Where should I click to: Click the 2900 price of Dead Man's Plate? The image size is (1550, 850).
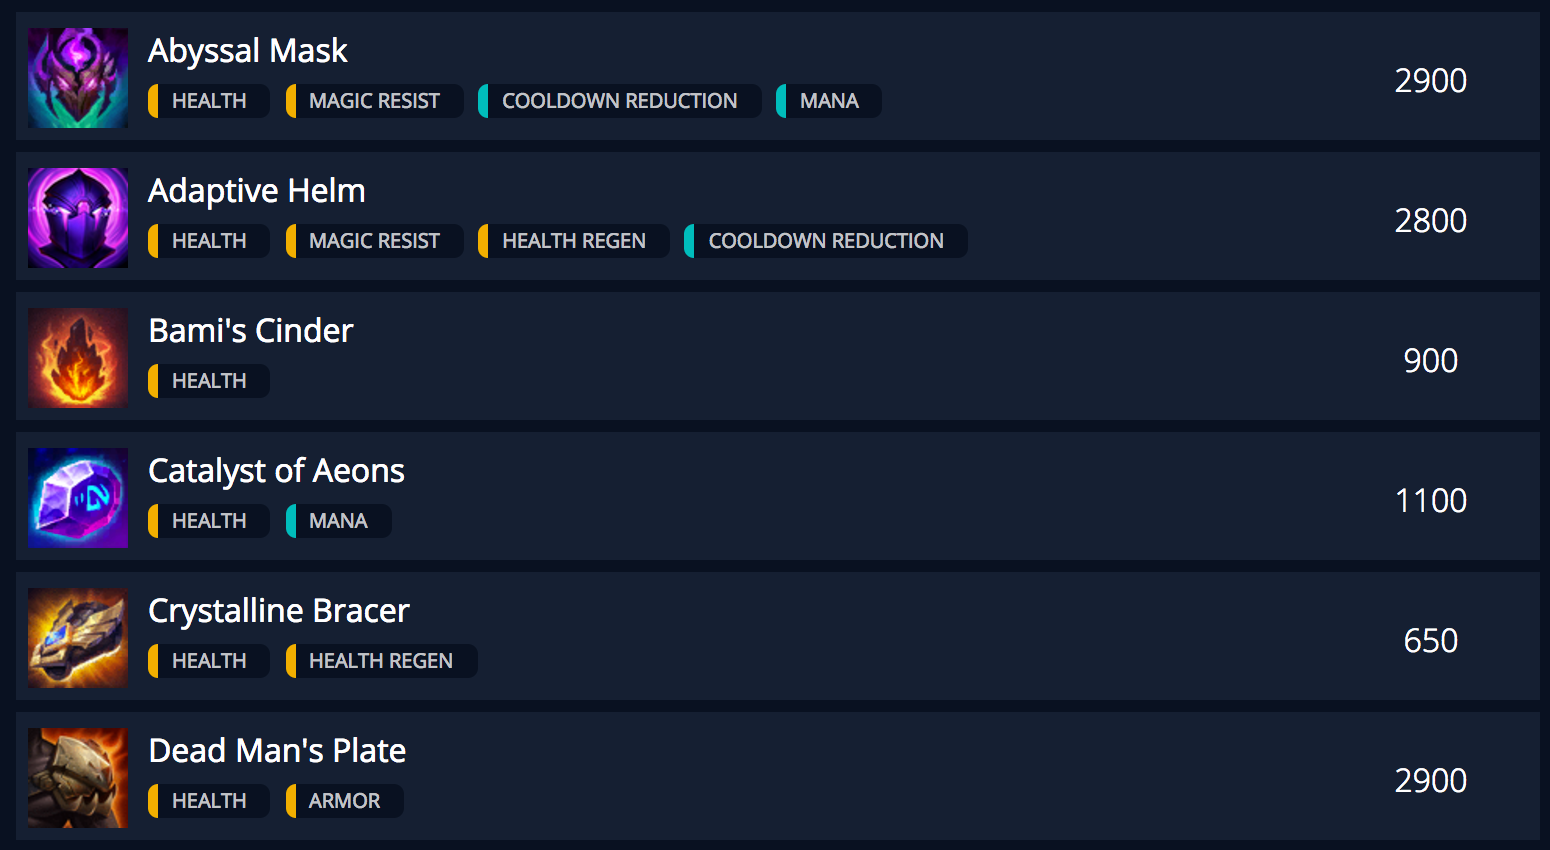[x=1431, y=780]
